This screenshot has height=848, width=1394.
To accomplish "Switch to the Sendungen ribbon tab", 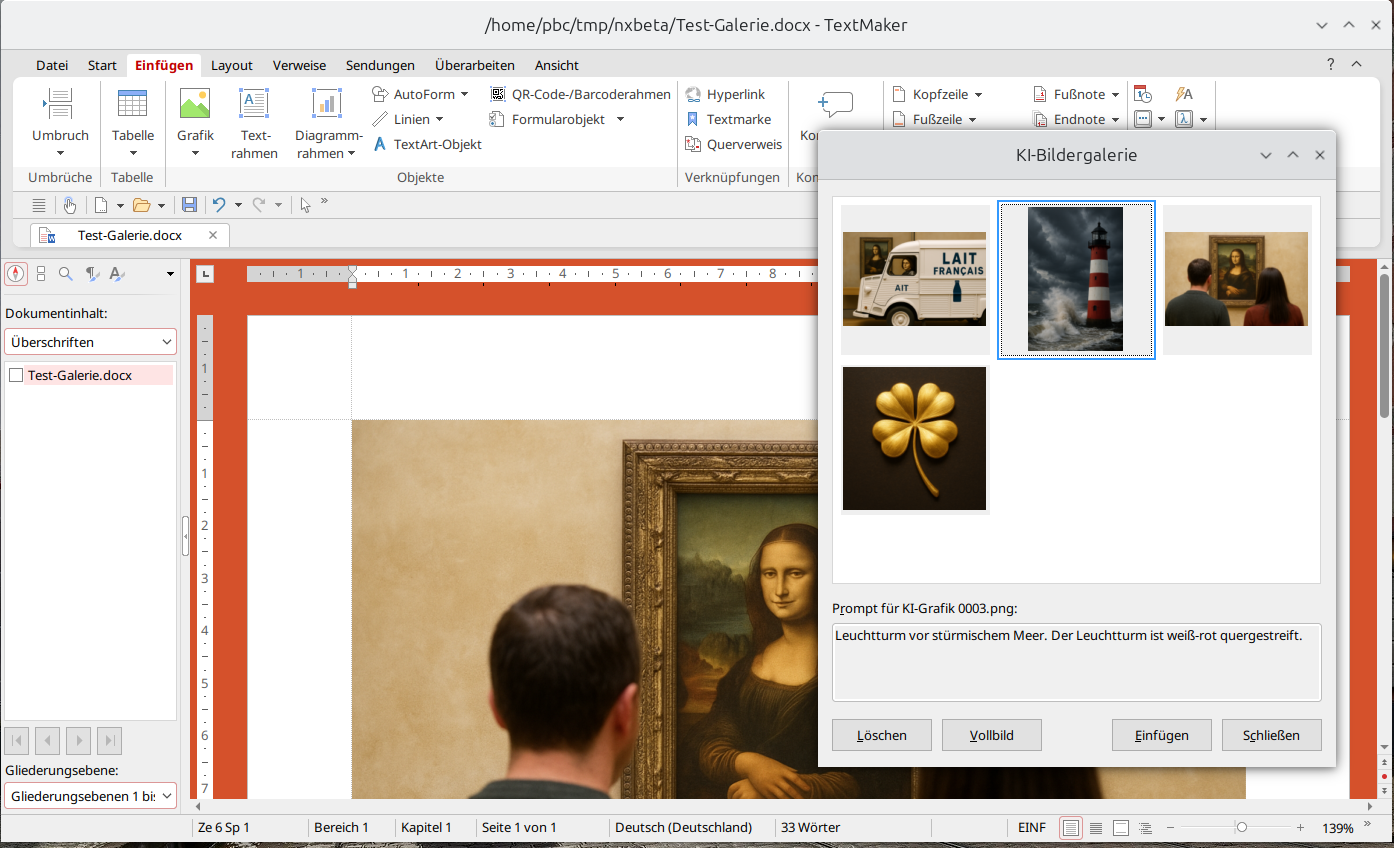I will [380, 65].
